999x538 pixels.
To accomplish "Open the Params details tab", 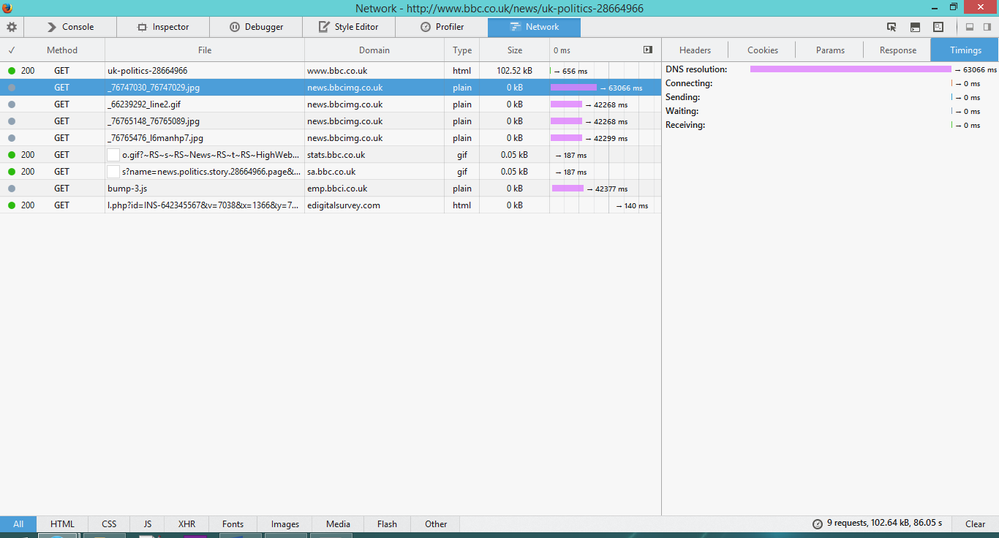I will pos(830,50).
